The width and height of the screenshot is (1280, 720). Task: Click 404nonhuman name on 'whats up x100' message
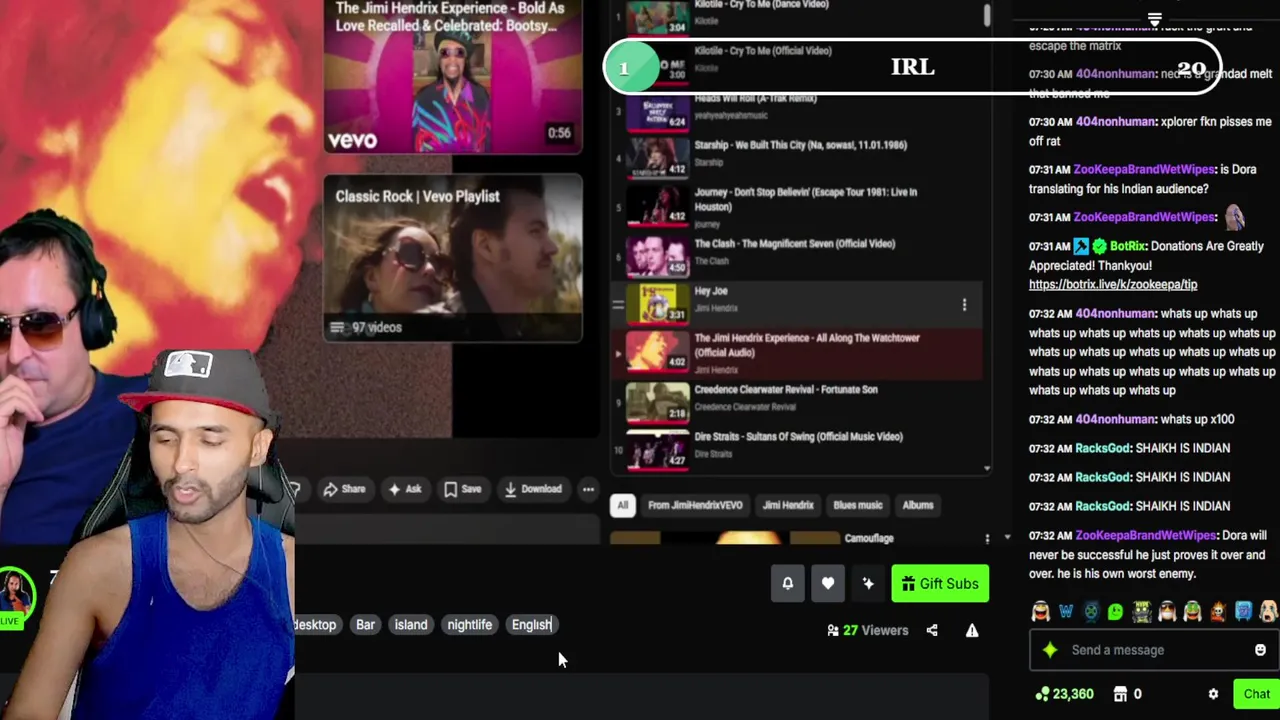(x=1115, y=420)
